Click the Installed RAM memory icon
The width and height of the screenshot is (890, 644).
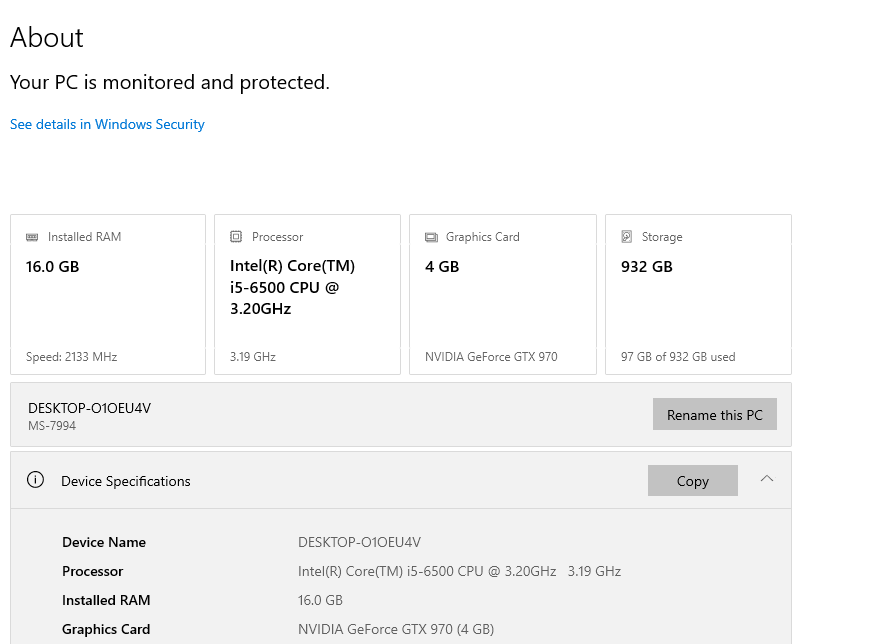pyautogui.click(x=32, y=237)
